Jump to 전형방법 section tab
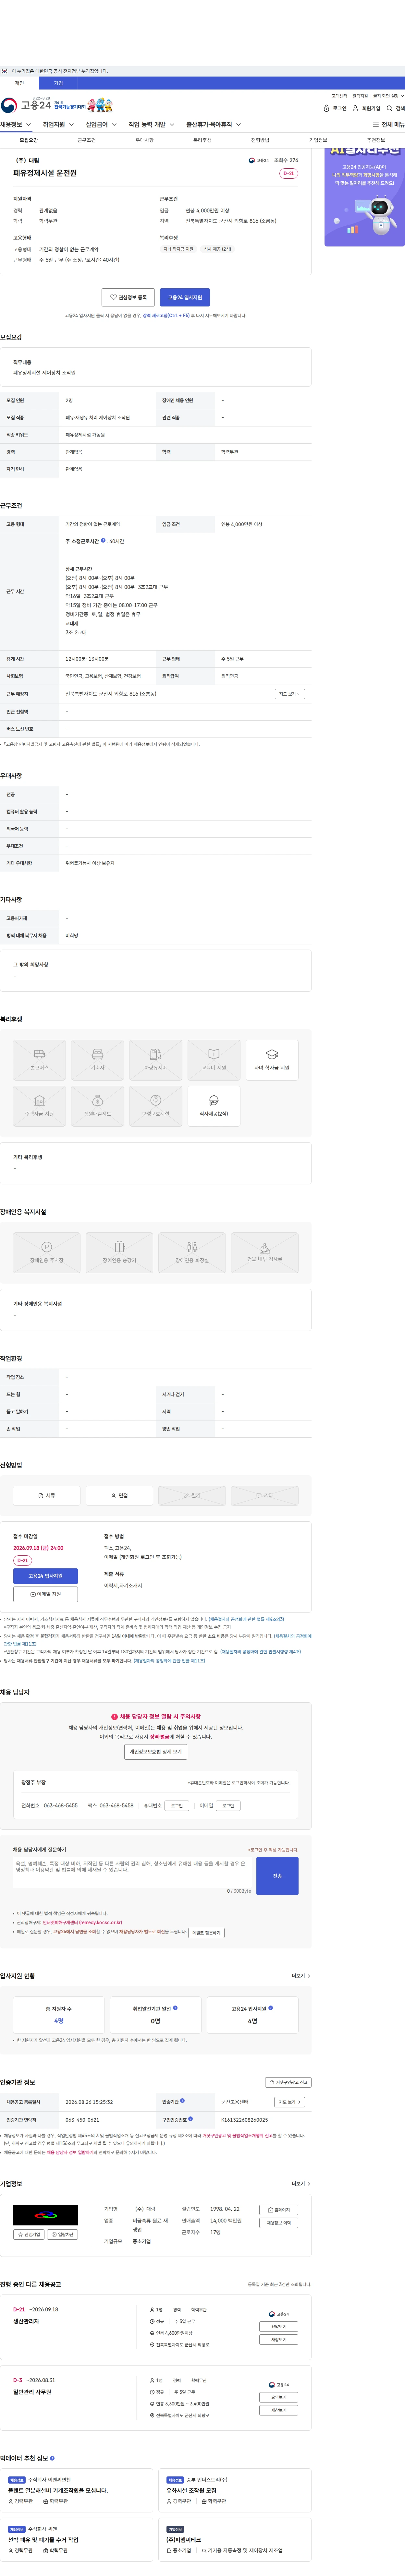The height and width of the screenshot is (2576, 405). 260,140
